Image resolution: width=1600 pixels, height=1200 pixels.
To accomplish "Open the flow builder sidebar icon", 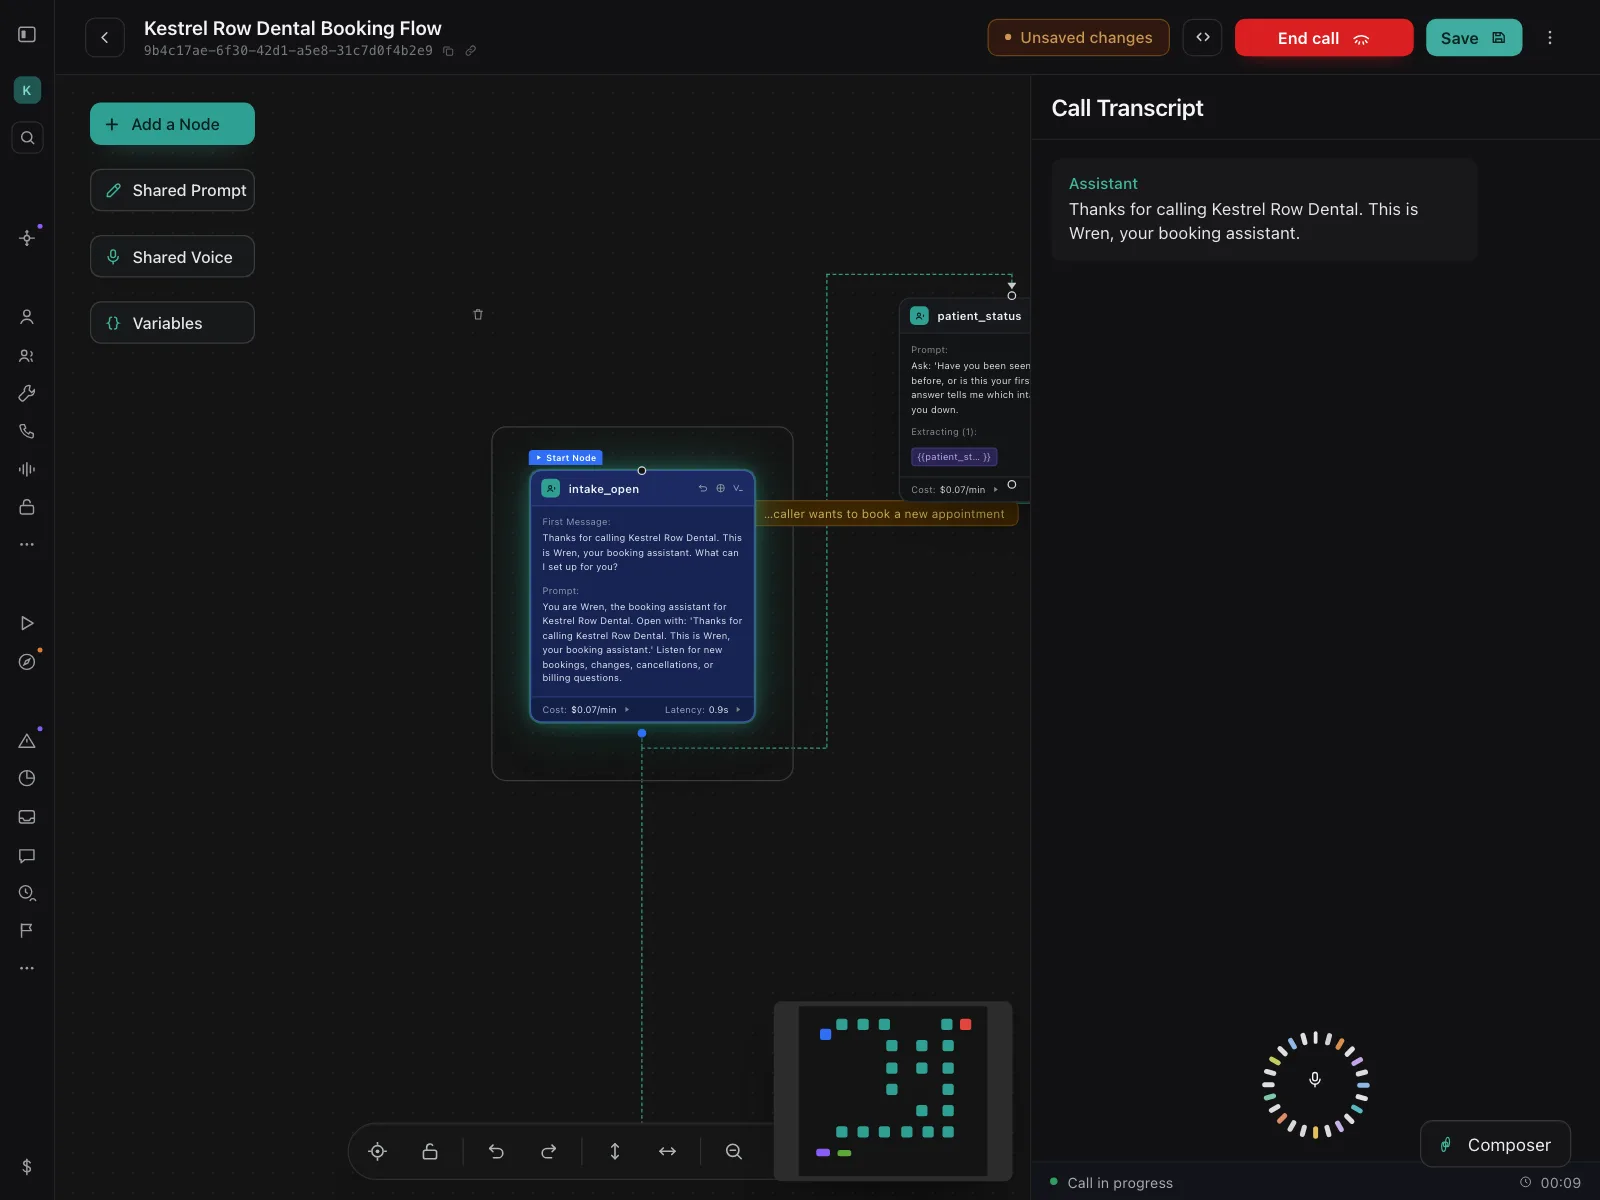I will pyautogui.click(x=27, y=238).
